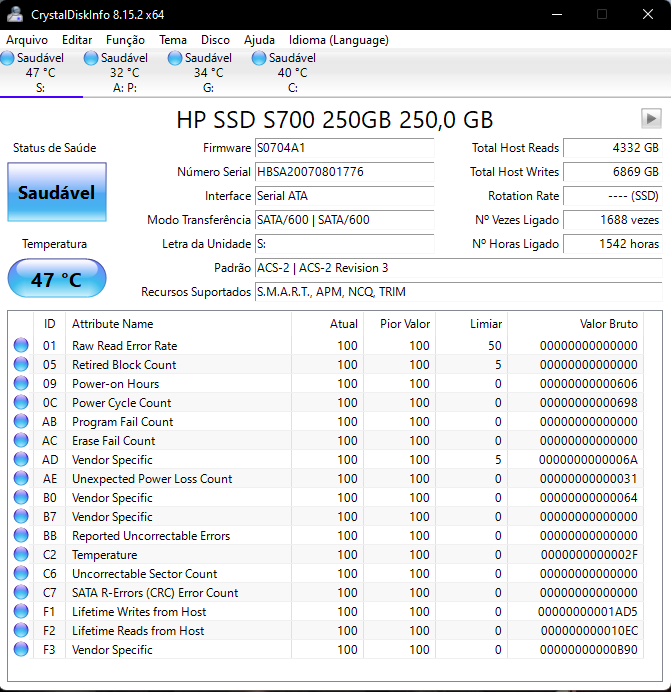Click status orb for SATA R-Errors row
This screenshot has width=671, height=692.
tap(21, 592)
